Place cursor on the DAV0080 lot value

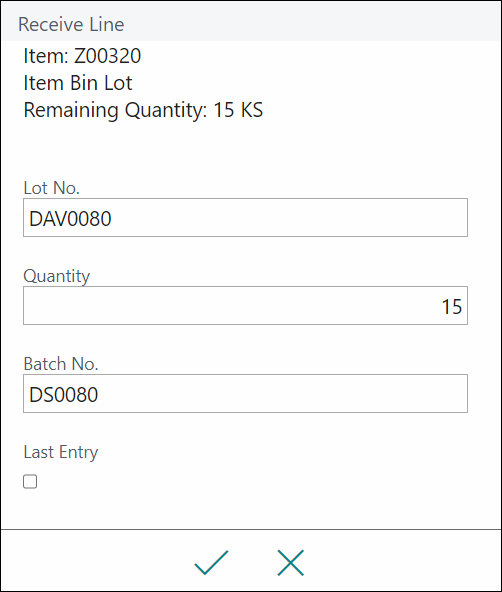coord(70,219)
